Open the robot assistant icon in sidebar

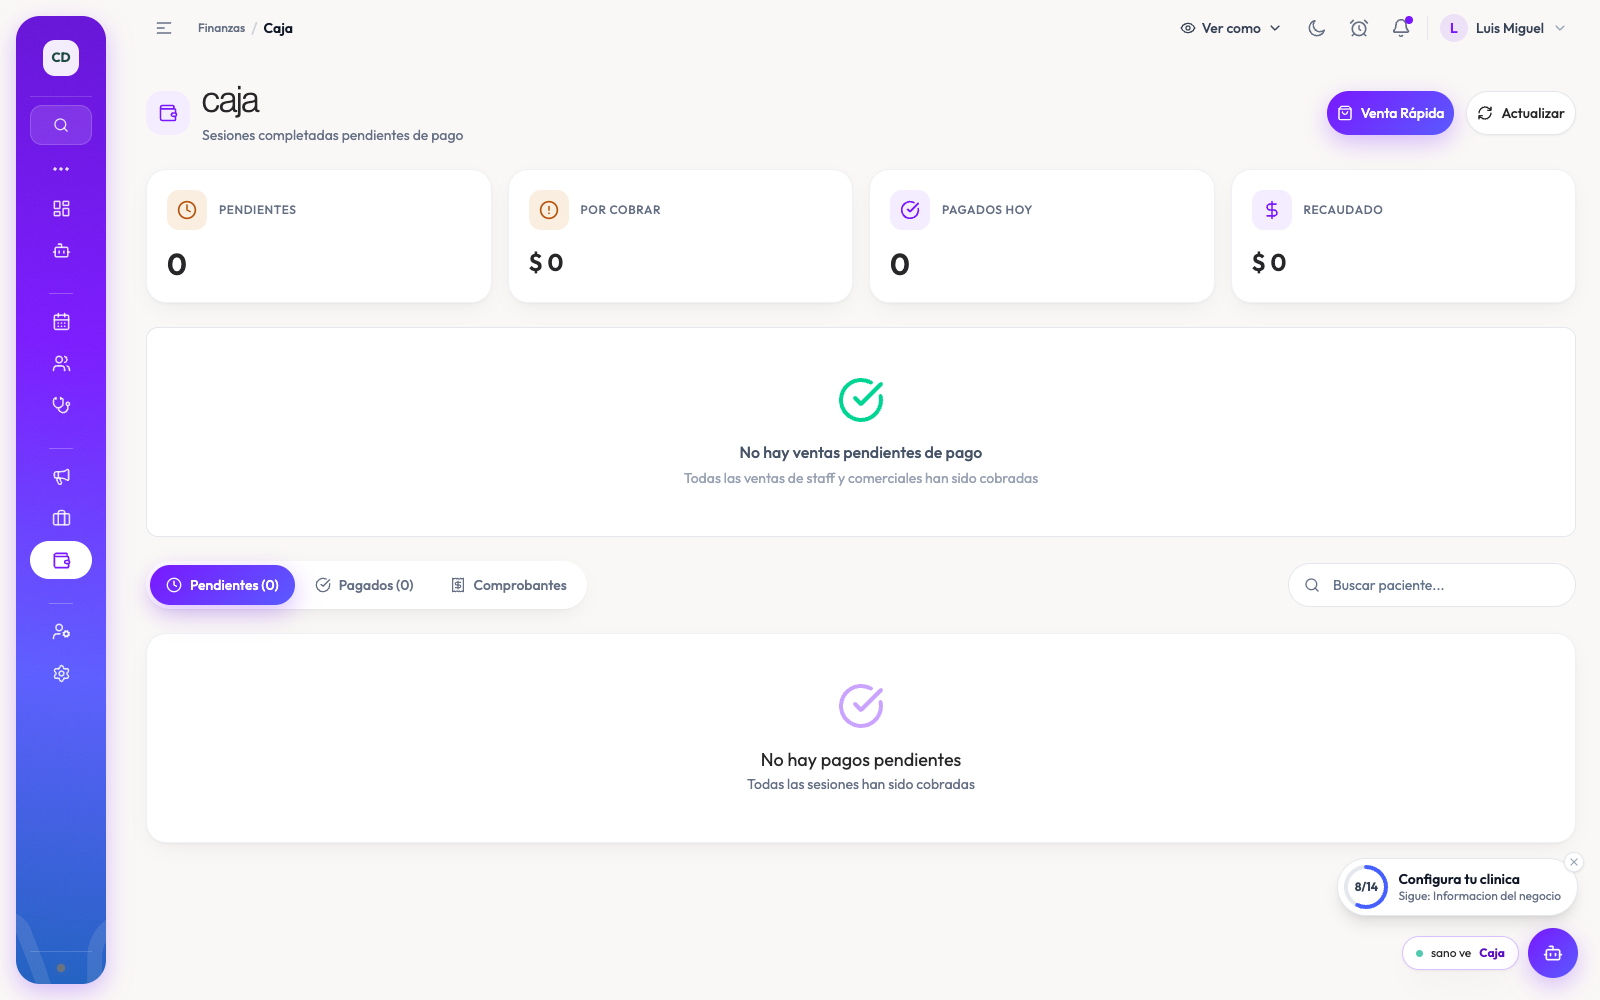click(x=61, y=250)
